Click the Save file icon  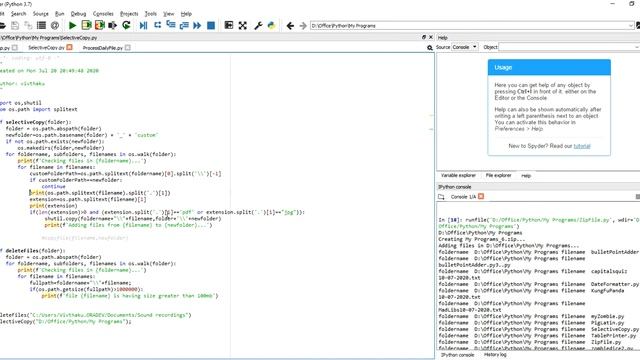coord(15,25)
